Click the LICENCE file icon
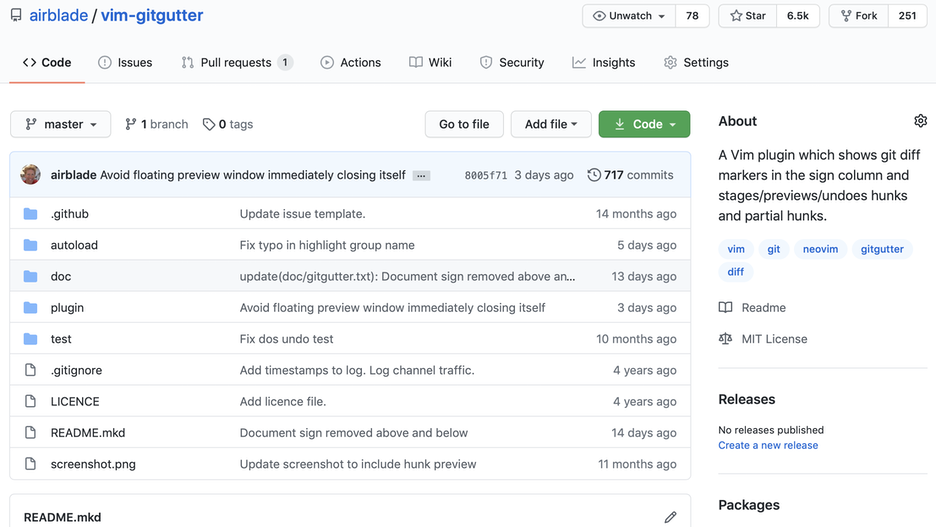 30,401
